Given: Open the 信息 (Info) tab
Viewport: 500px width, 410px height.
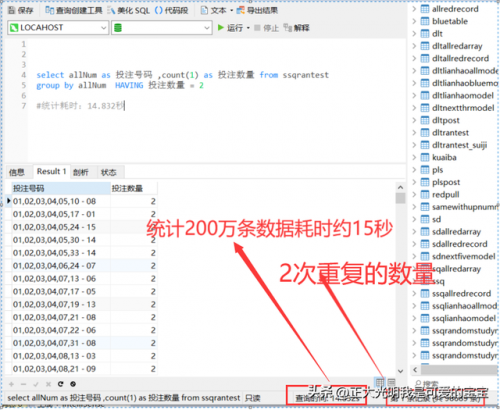Looking at the screenshot, I should pos(17,172).
